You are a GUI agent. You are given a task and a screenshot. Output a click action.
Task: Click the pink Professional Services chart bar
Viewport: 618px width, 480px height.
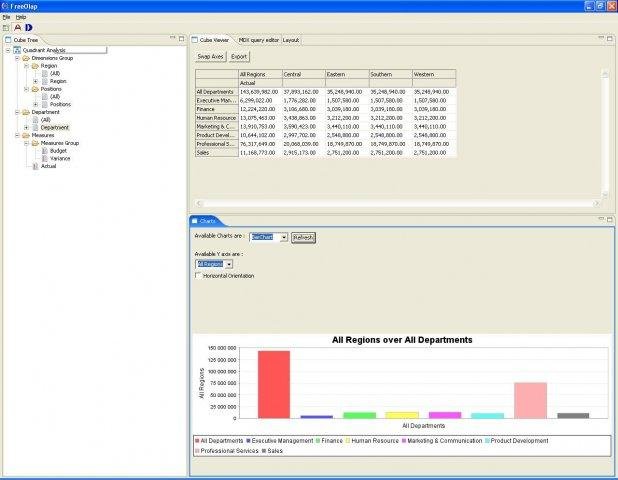(x=531, y=400)
